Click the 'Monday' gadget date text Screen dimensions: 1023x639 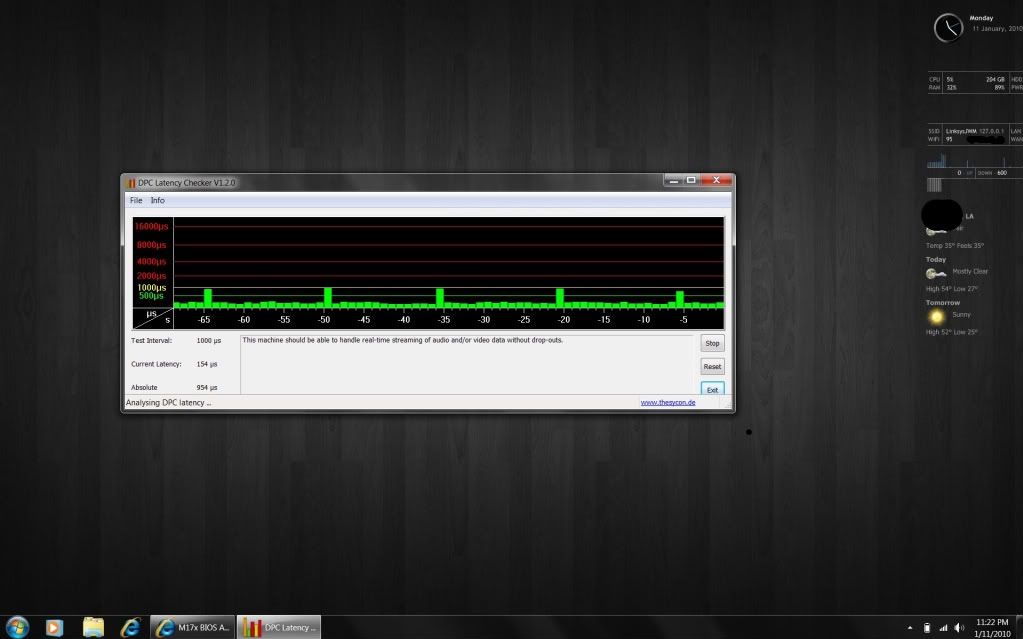point(981,18)
